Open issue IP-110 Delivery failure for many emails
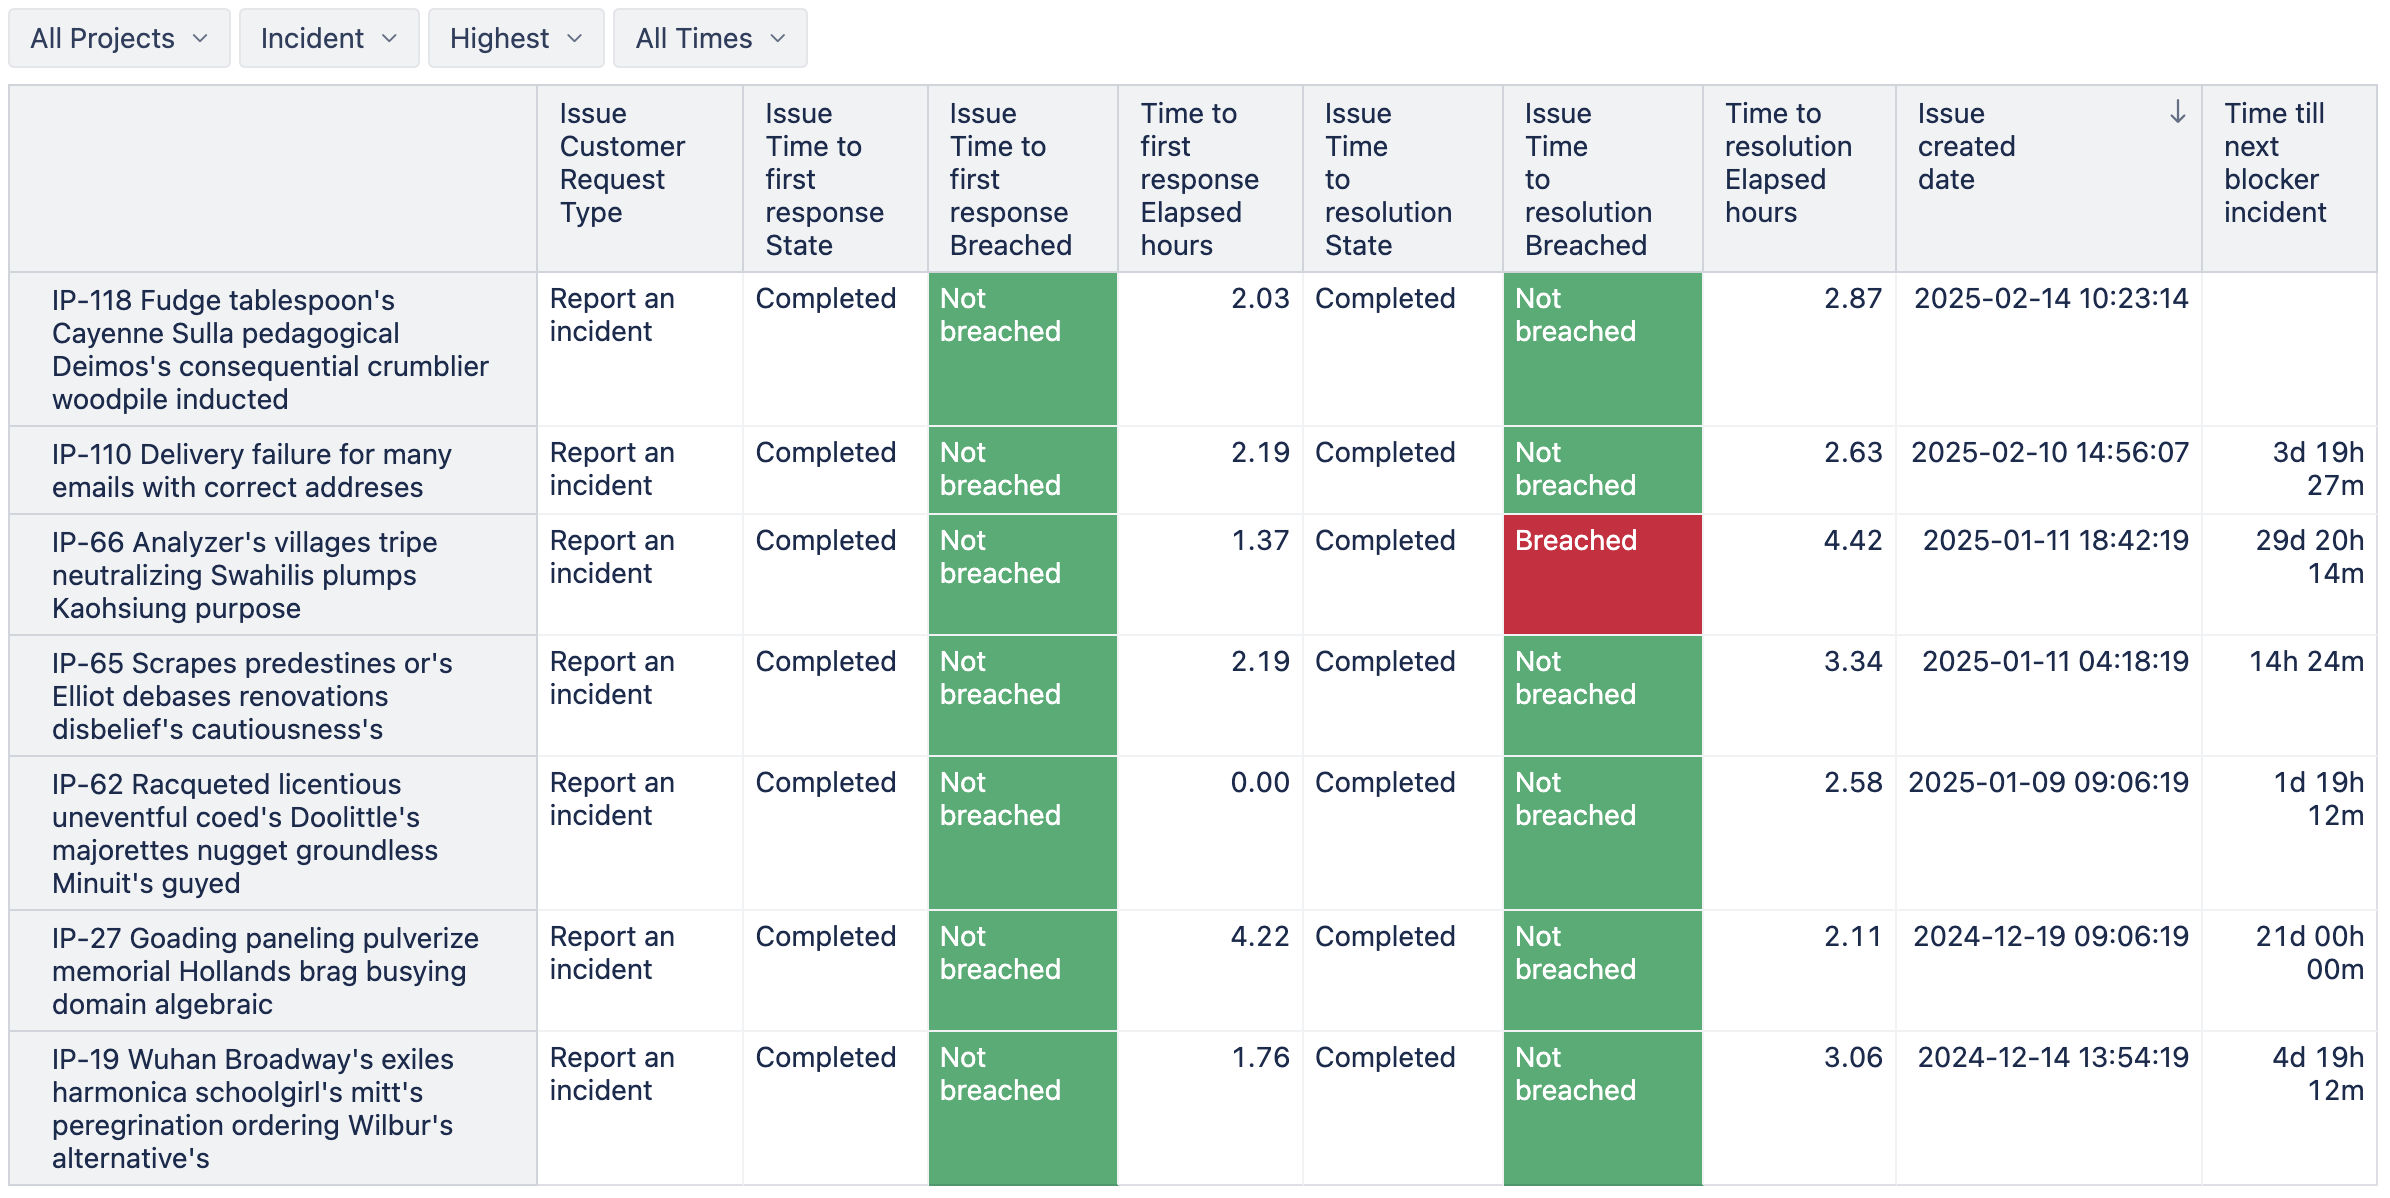The image size is (2390, 1198). click(x=251, y=470)
